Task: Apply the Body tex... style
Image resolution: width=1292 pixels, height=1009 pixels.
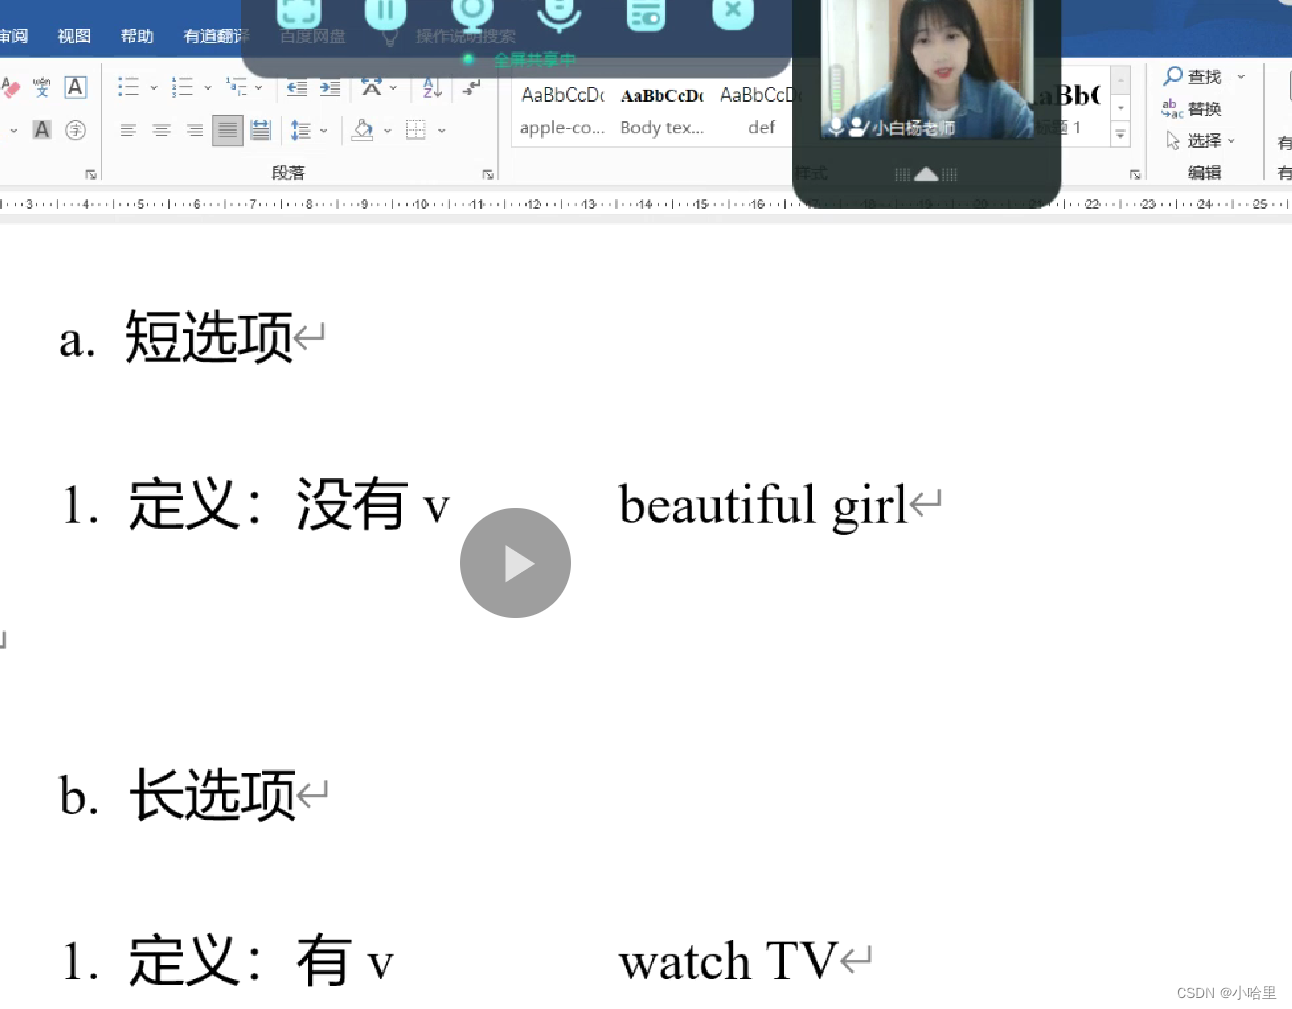Action: point(662,110)
